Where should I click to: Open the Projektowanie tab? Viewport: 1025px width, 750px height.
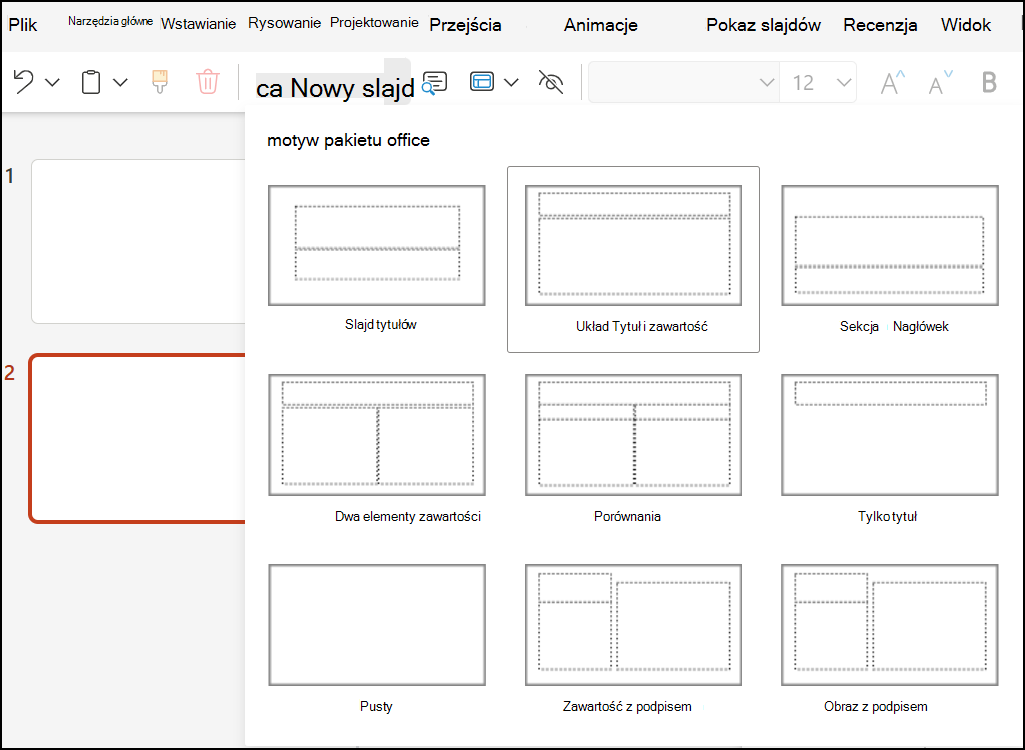coord(374,23)
